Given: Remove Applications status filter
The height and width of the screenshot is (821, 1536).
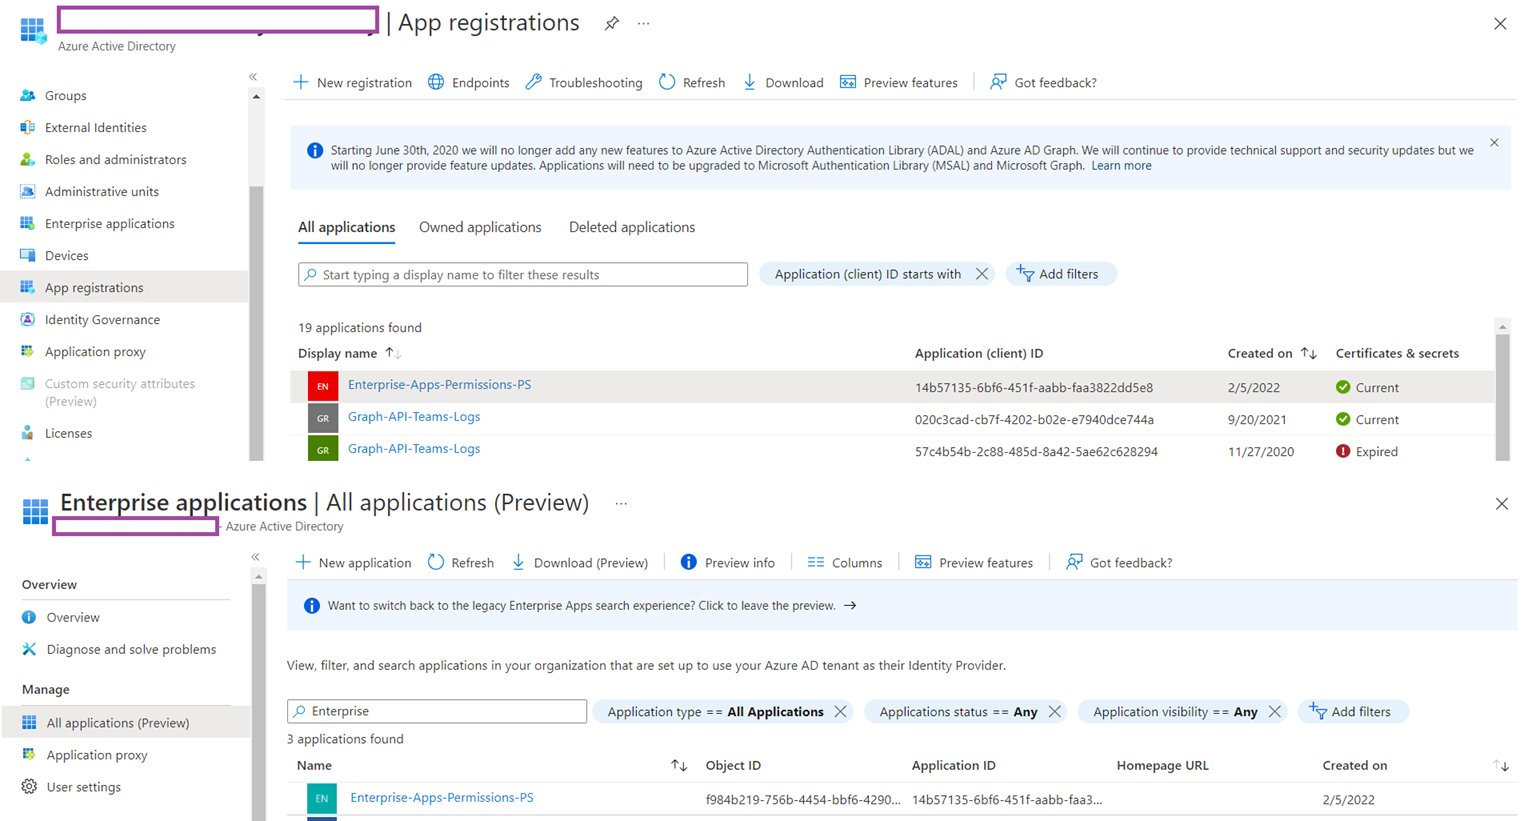Looking at the screenshot, I should click(1054, 711).
